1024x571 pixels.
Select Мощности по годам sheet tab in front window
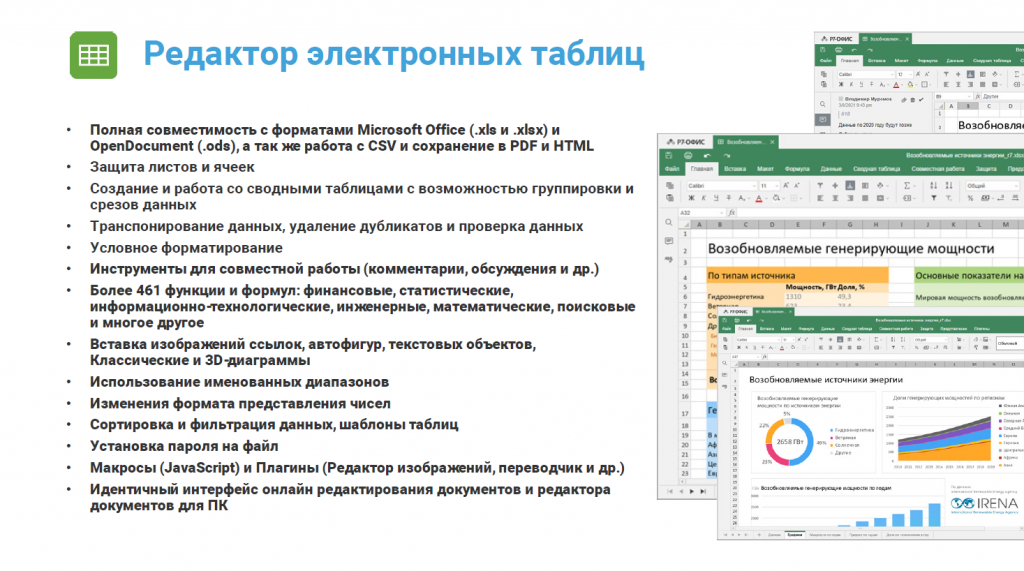(825, 534)
